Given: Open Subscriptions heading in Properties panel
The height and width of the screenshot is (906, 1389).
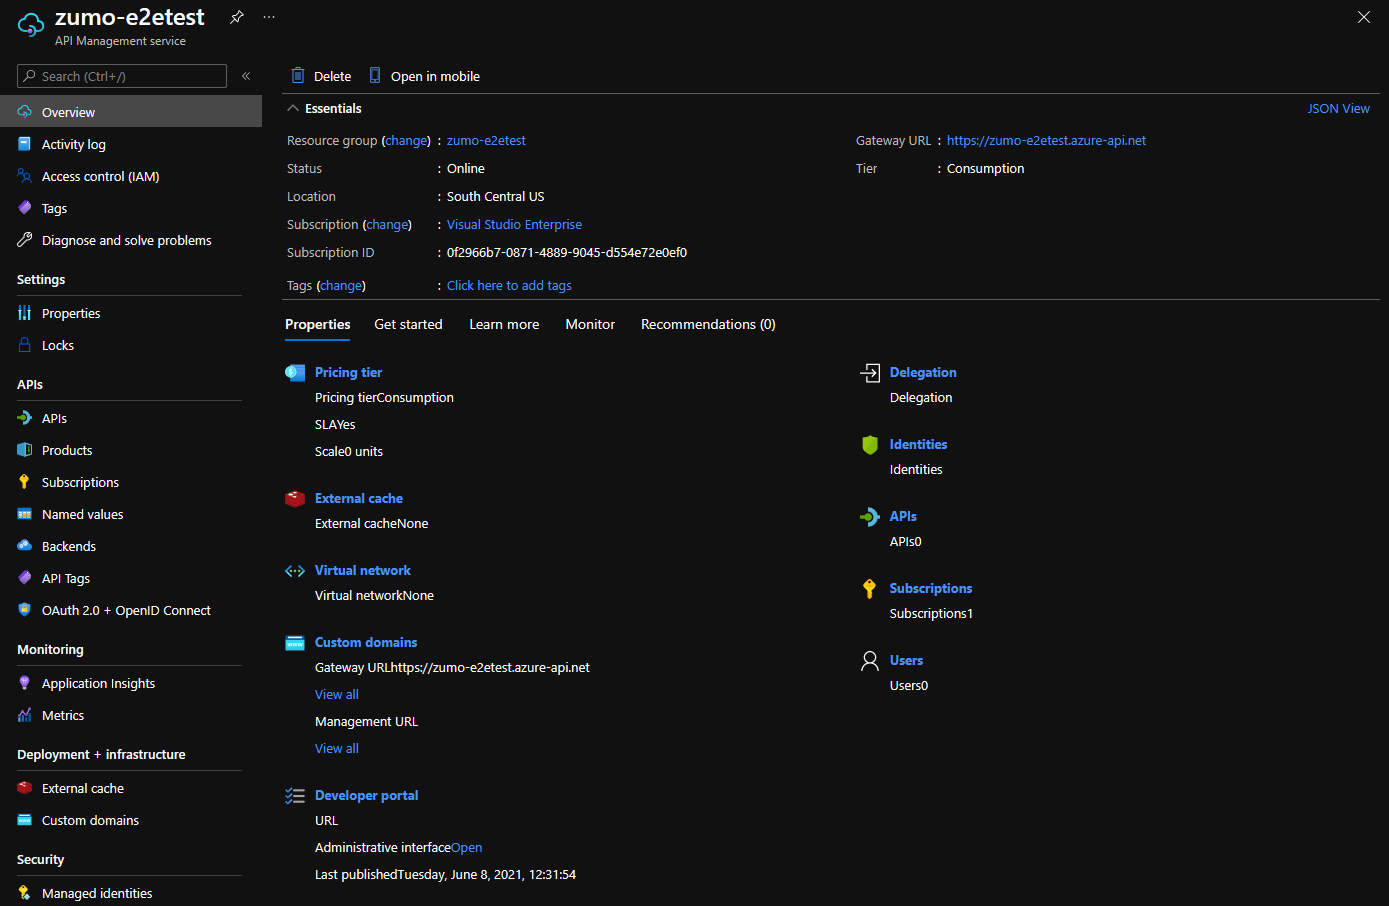Looking at the screenshot, I should (x=931, y=588).
